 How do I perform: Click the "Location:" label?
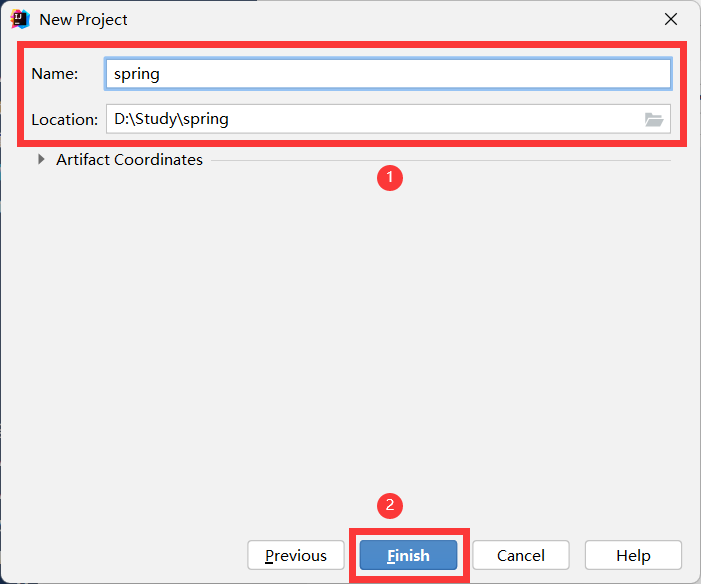64,119
